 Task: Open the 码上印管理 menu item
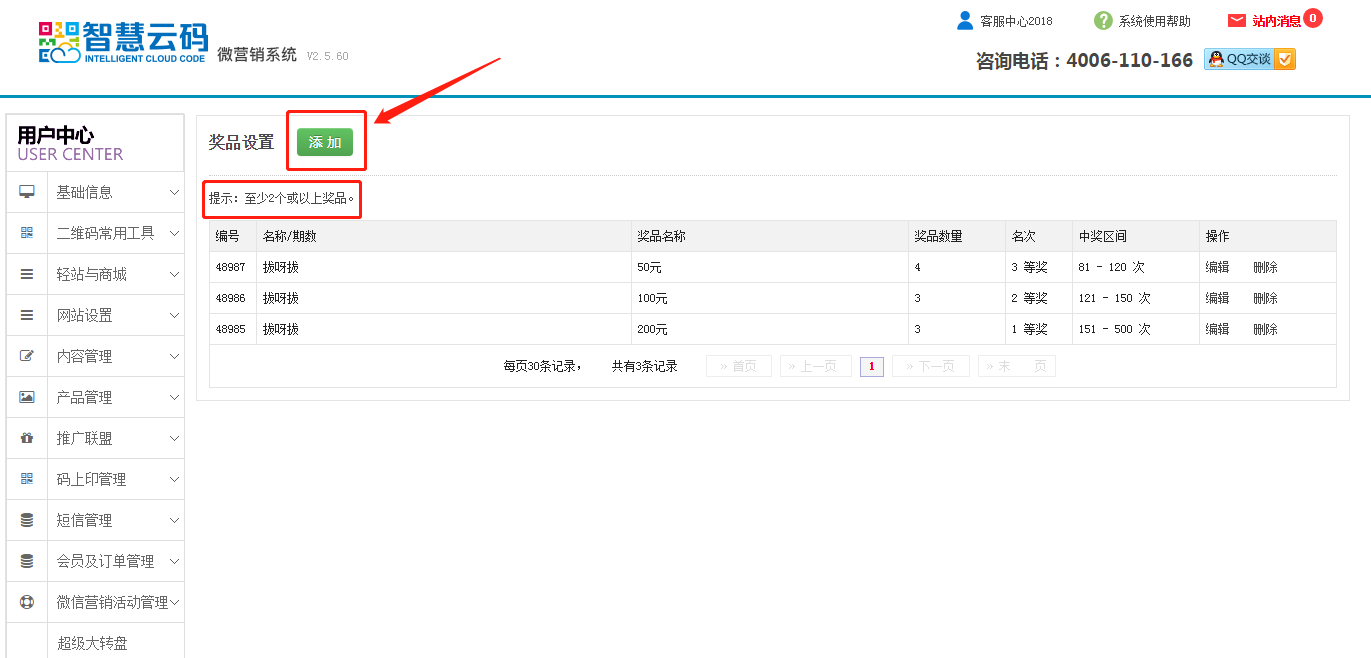[91, 479]
